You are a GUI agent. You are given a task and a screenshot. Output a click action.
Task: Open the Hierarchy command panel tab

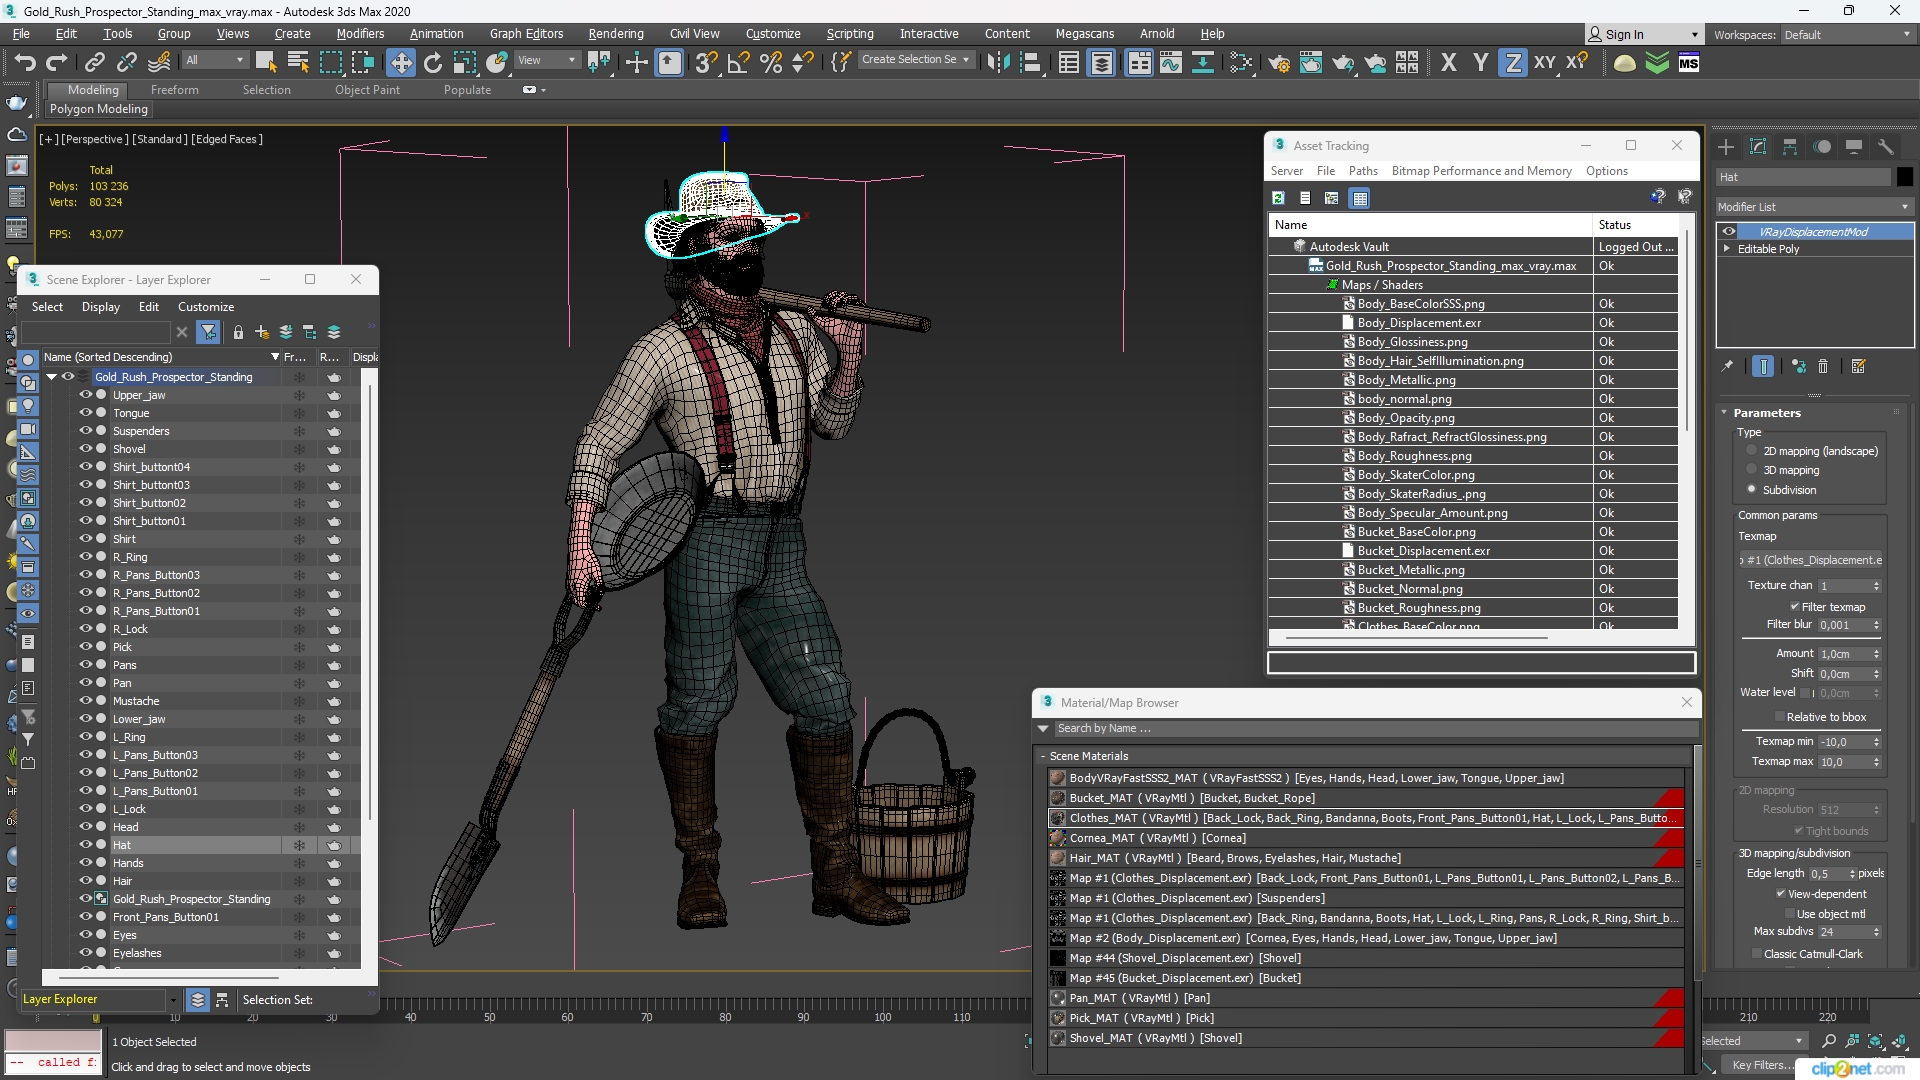pos(1790,147)
